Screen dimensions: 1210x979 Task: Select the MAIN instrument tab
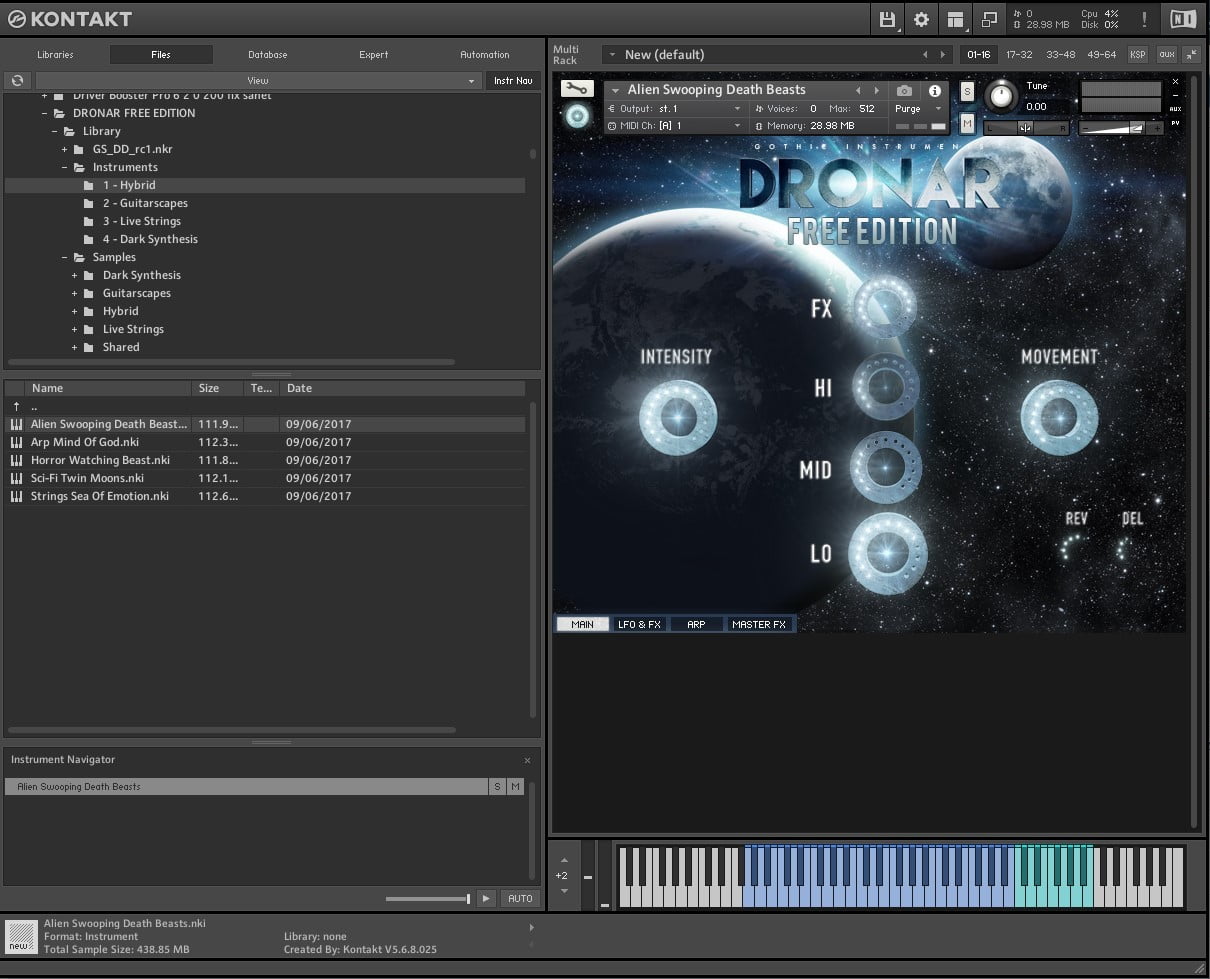[x=582, y=624]
